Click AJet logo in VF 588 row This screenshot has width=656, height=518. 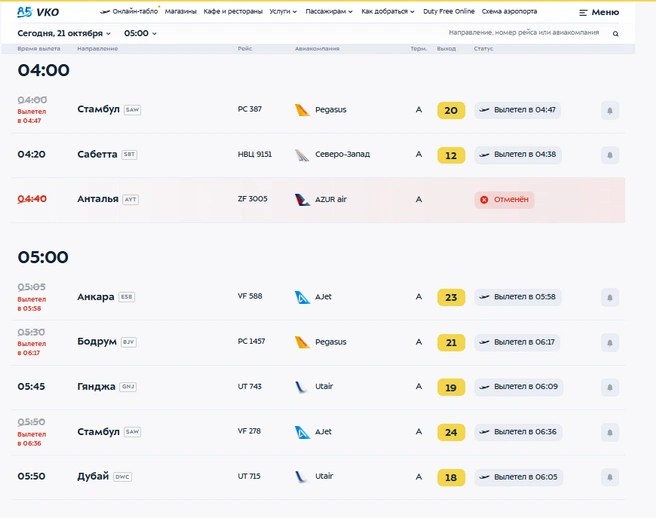point(302,297)
